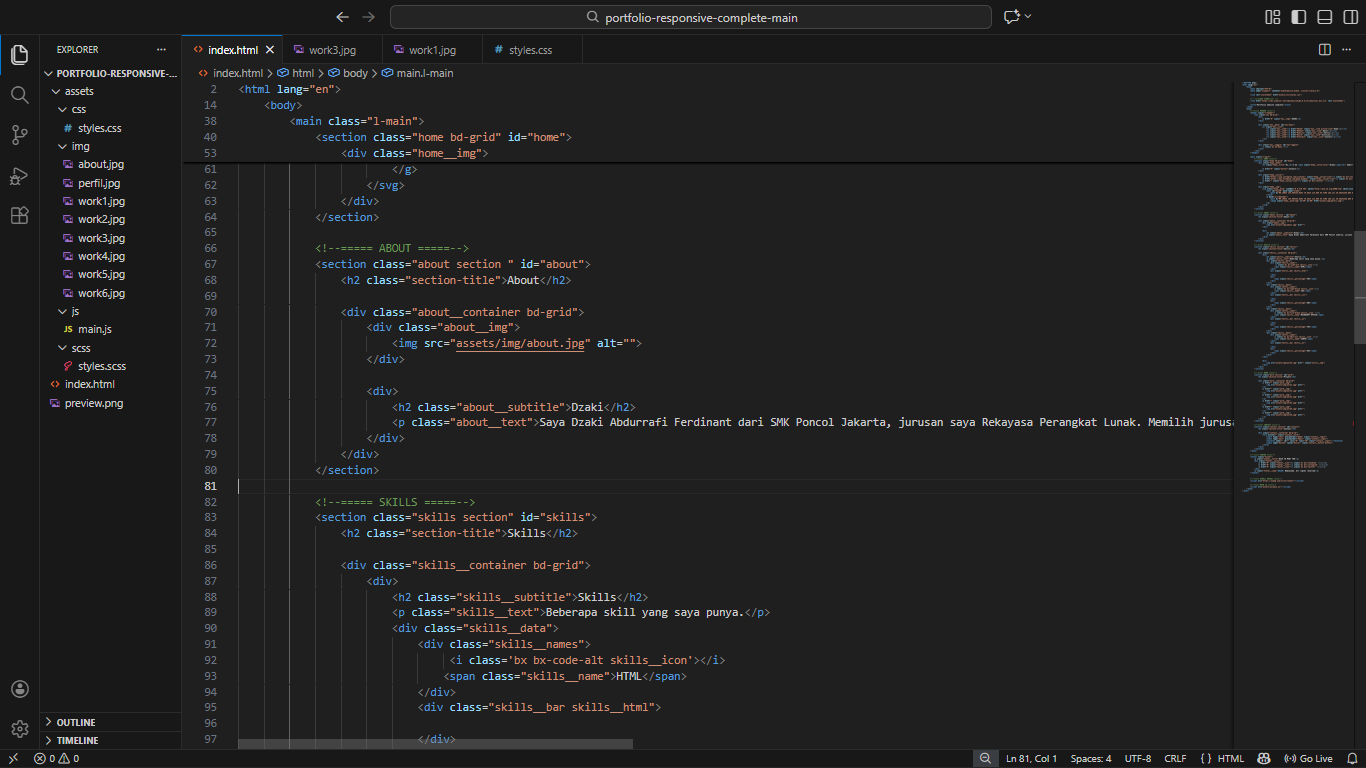Viewport: 1366px width, 768px height.
Task: Open main.js in the explorer
Action: tap(94, 329)
